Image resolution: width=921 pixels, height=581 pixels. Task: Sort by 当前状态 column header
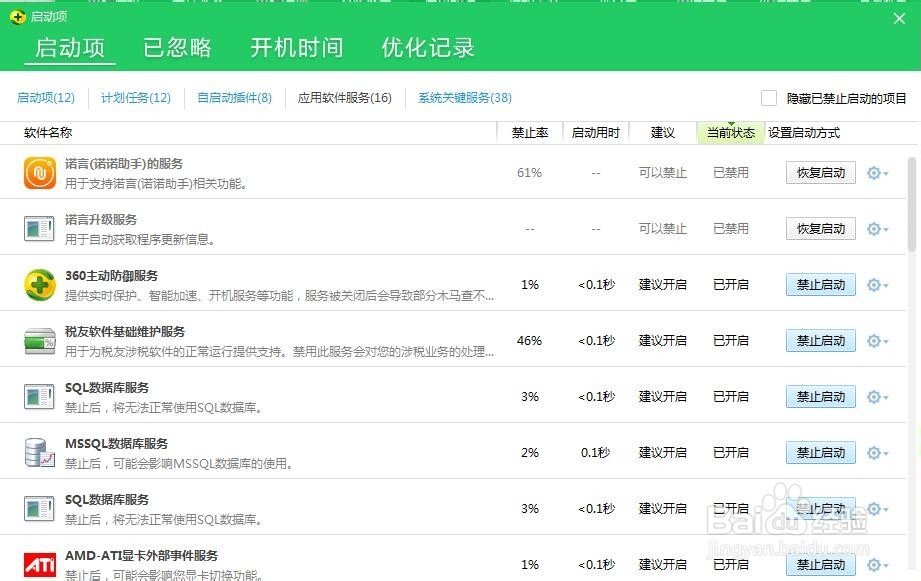point(731,133)
